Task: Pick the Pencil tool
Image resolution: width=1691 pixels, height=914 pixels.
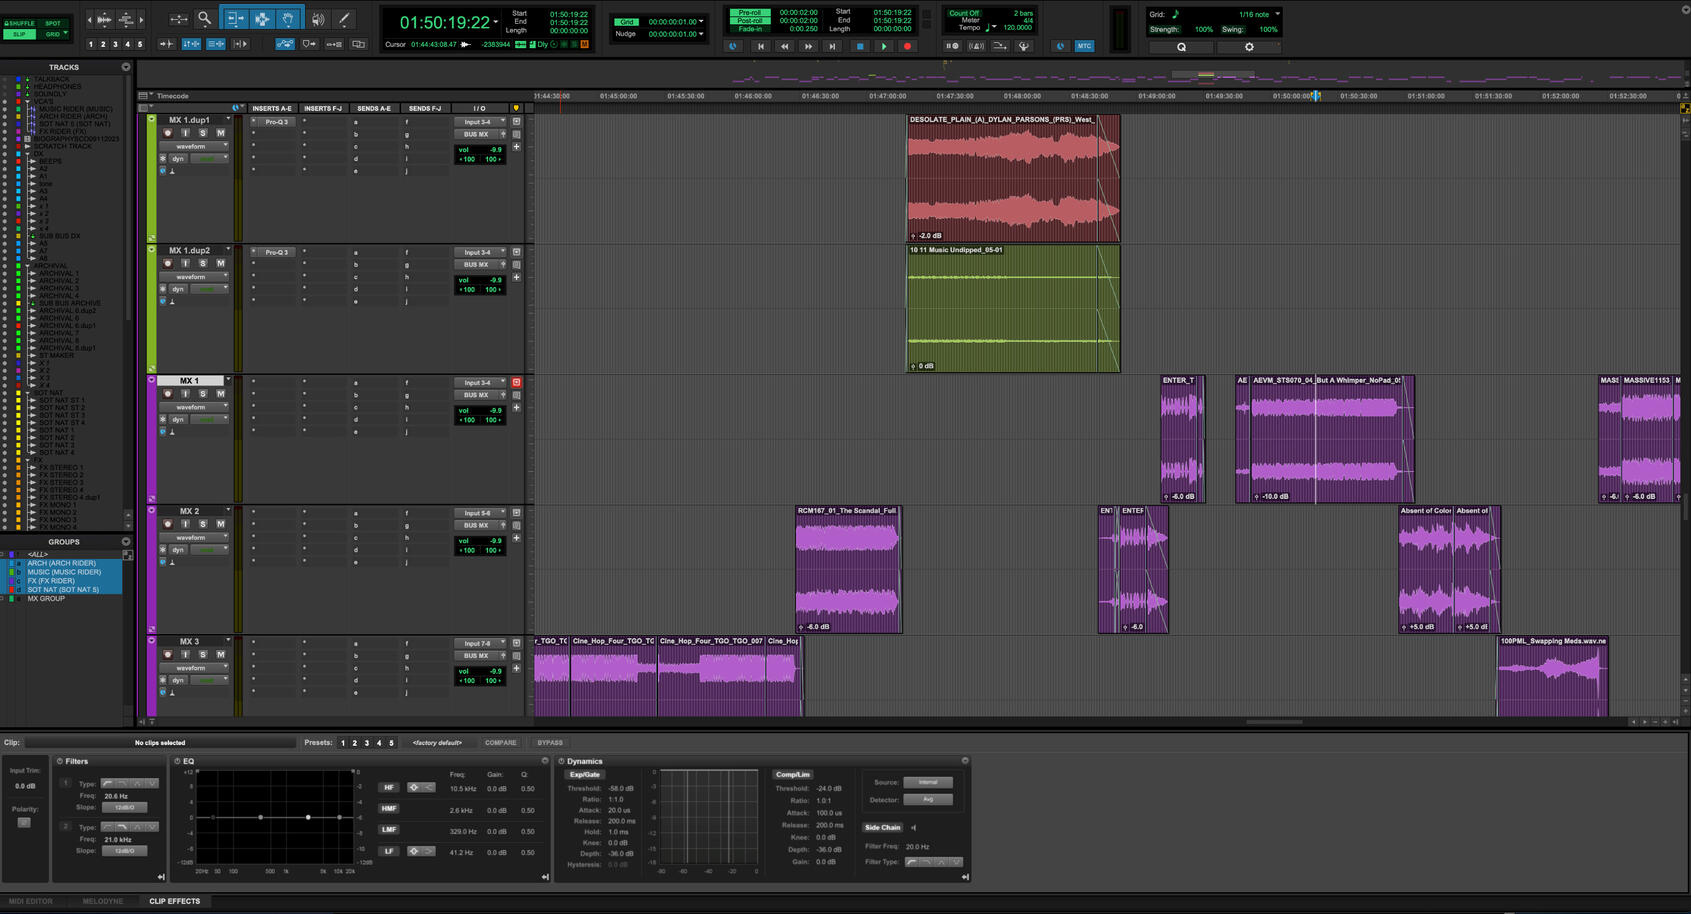Action: pyautogui.click(x=344, y=19)
